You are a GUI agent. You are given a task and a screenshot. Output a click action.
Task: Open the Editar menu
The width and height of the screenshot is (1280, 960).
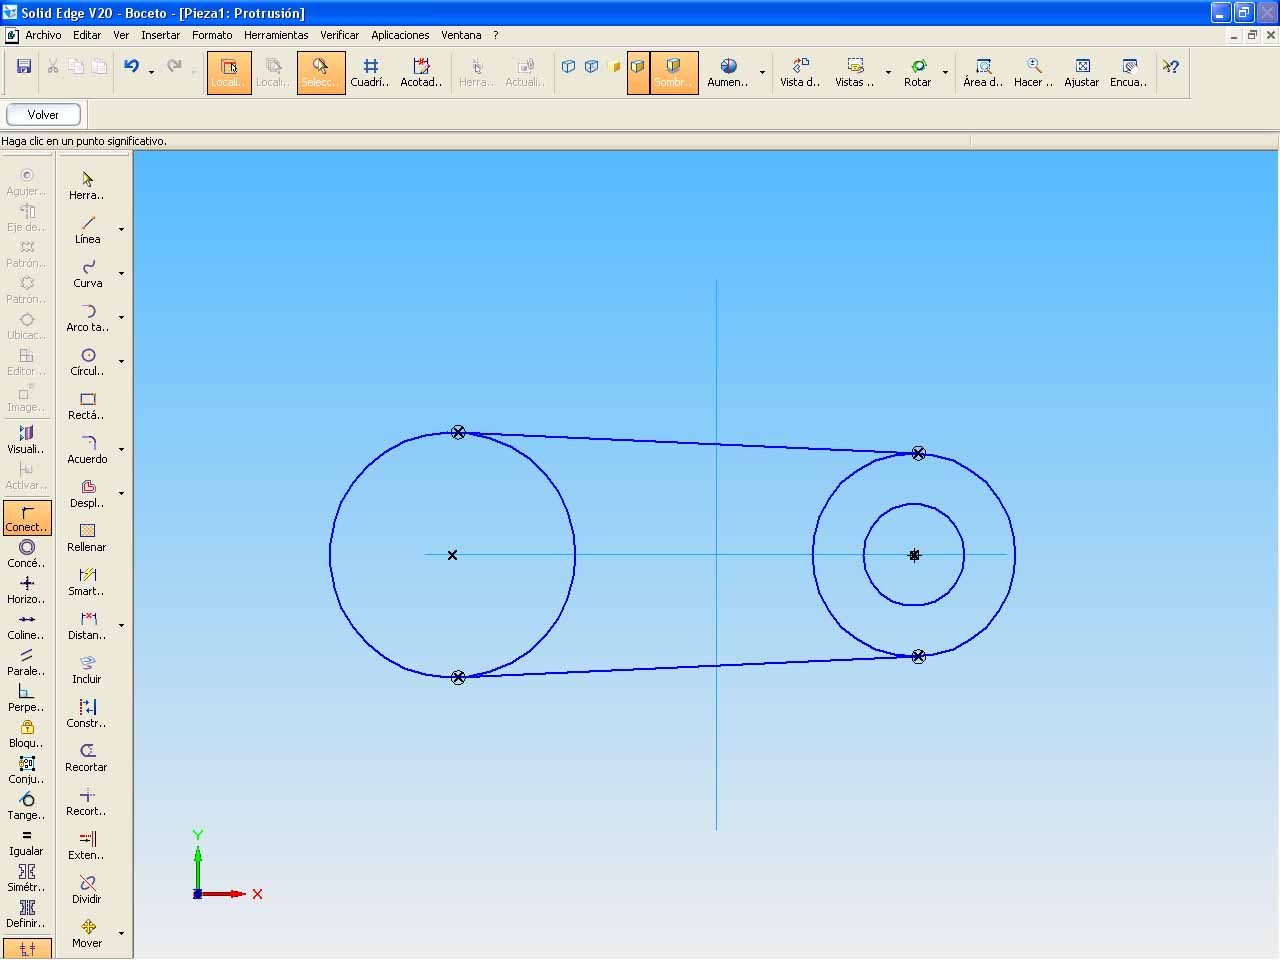(x=87, y=35)
